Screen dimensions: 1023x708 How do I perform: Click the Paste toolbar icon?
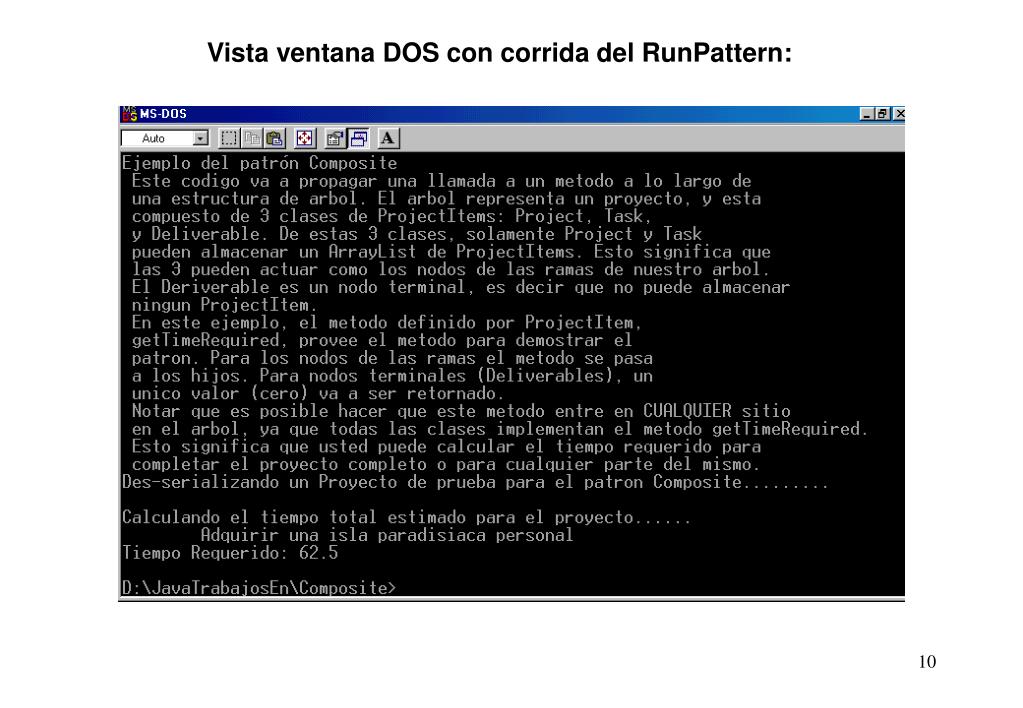coord(275,138)
